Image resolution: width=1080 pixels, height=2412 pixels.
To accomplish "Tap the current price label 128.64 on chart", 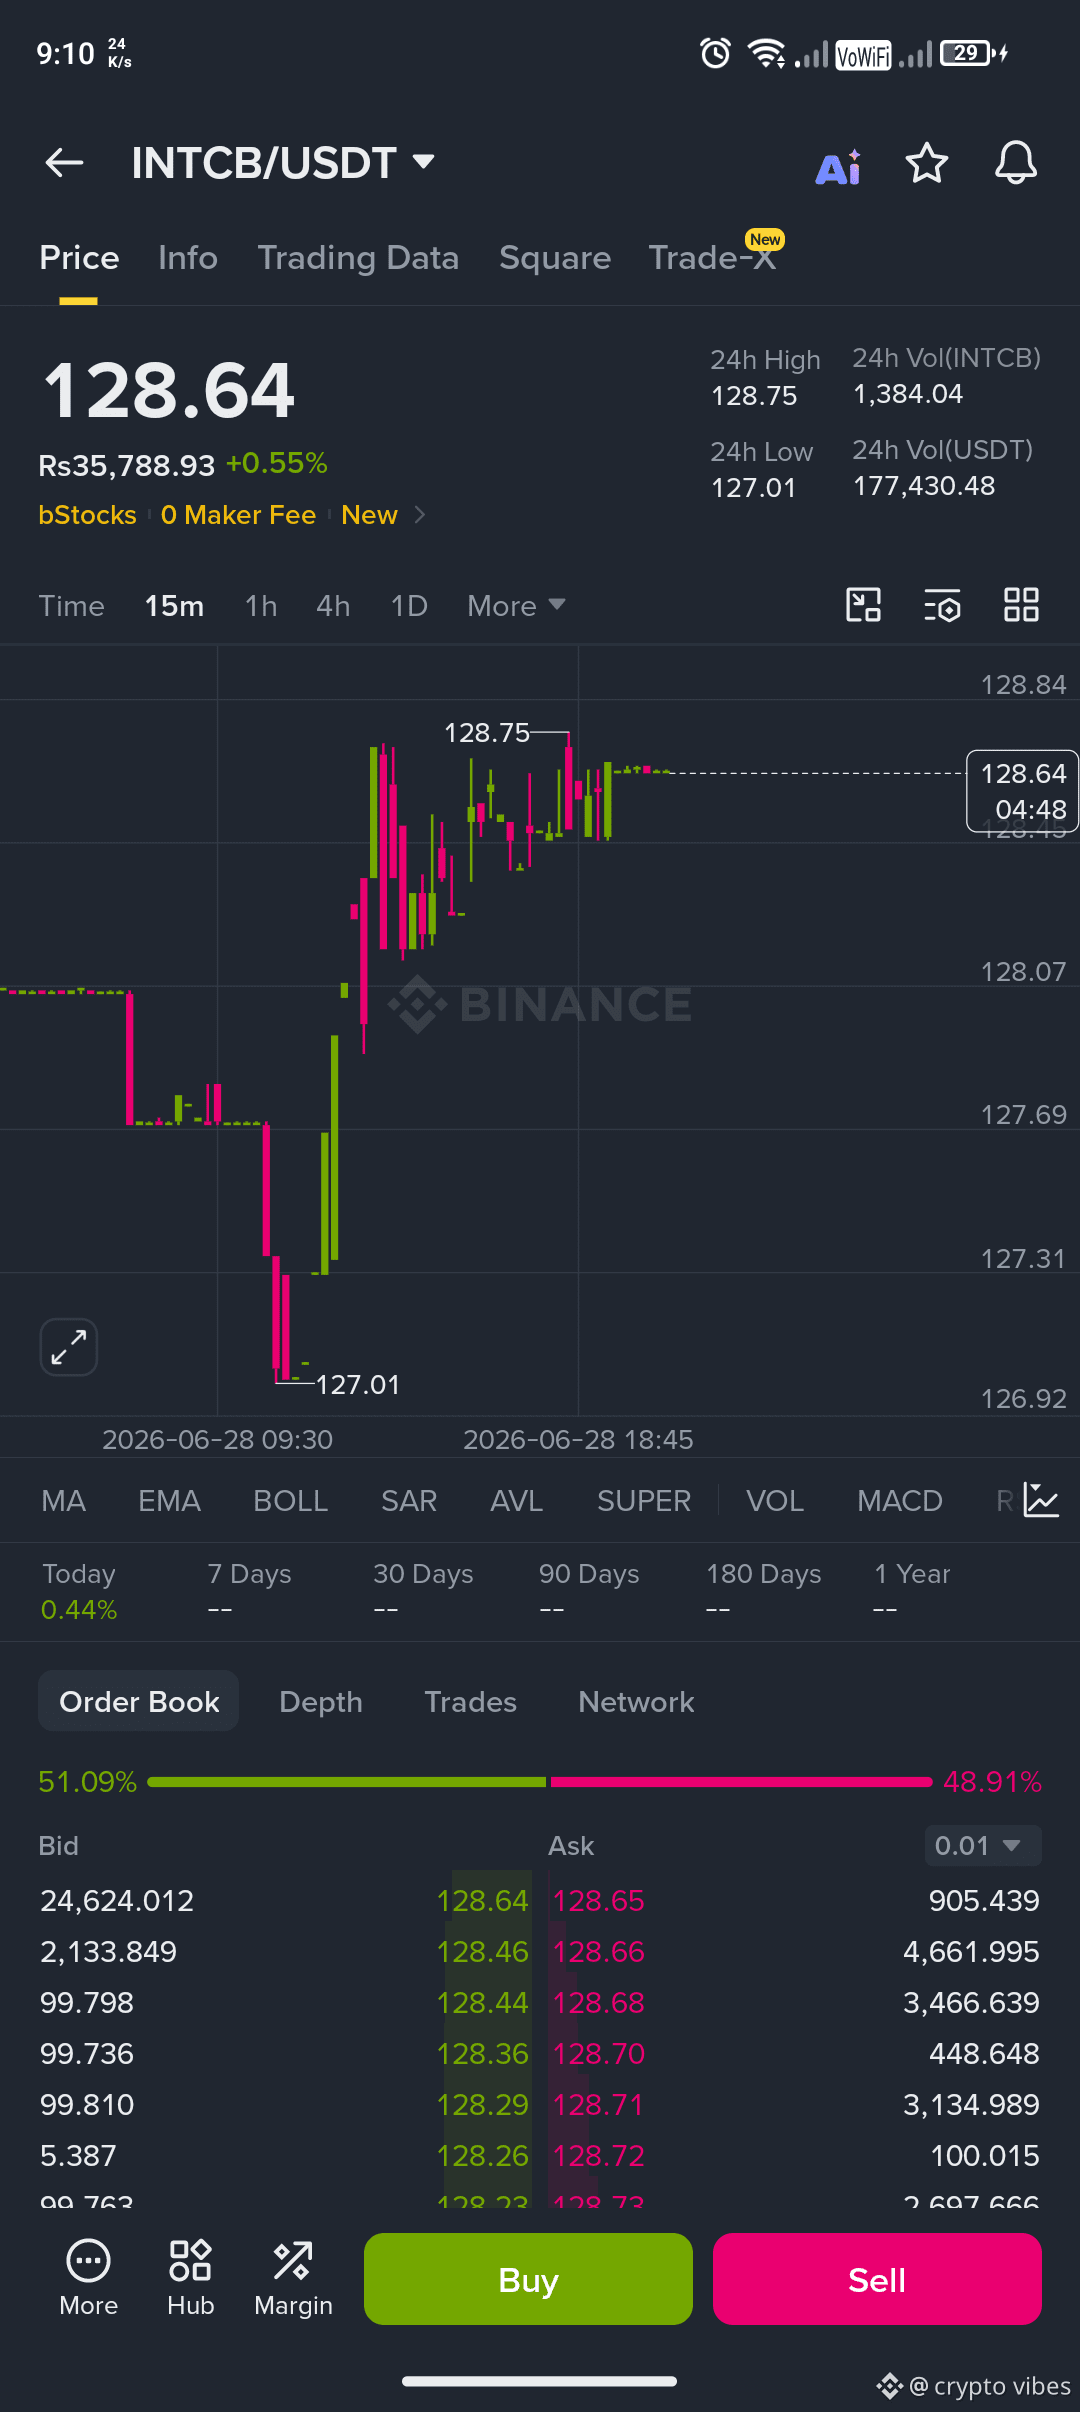I will (x=1022, y=791).
